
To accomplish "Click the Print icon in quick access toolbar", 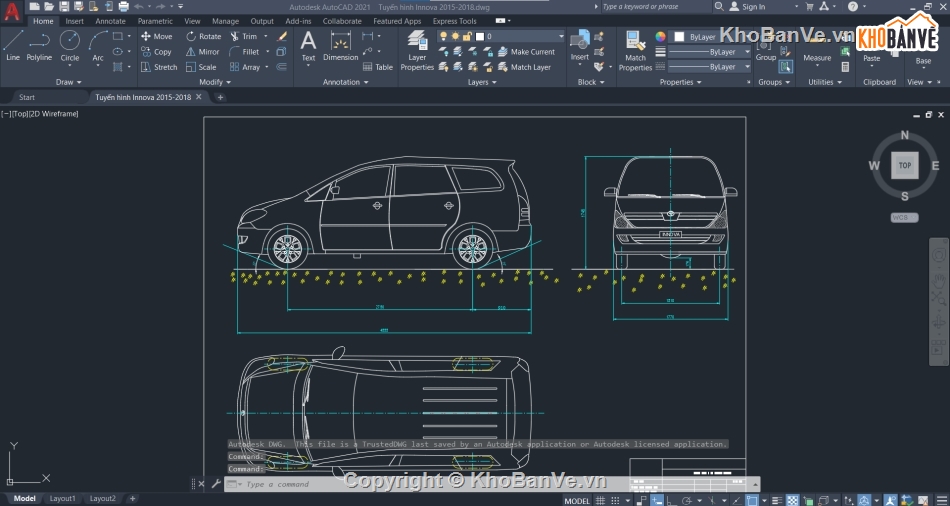I will point(124,7).
